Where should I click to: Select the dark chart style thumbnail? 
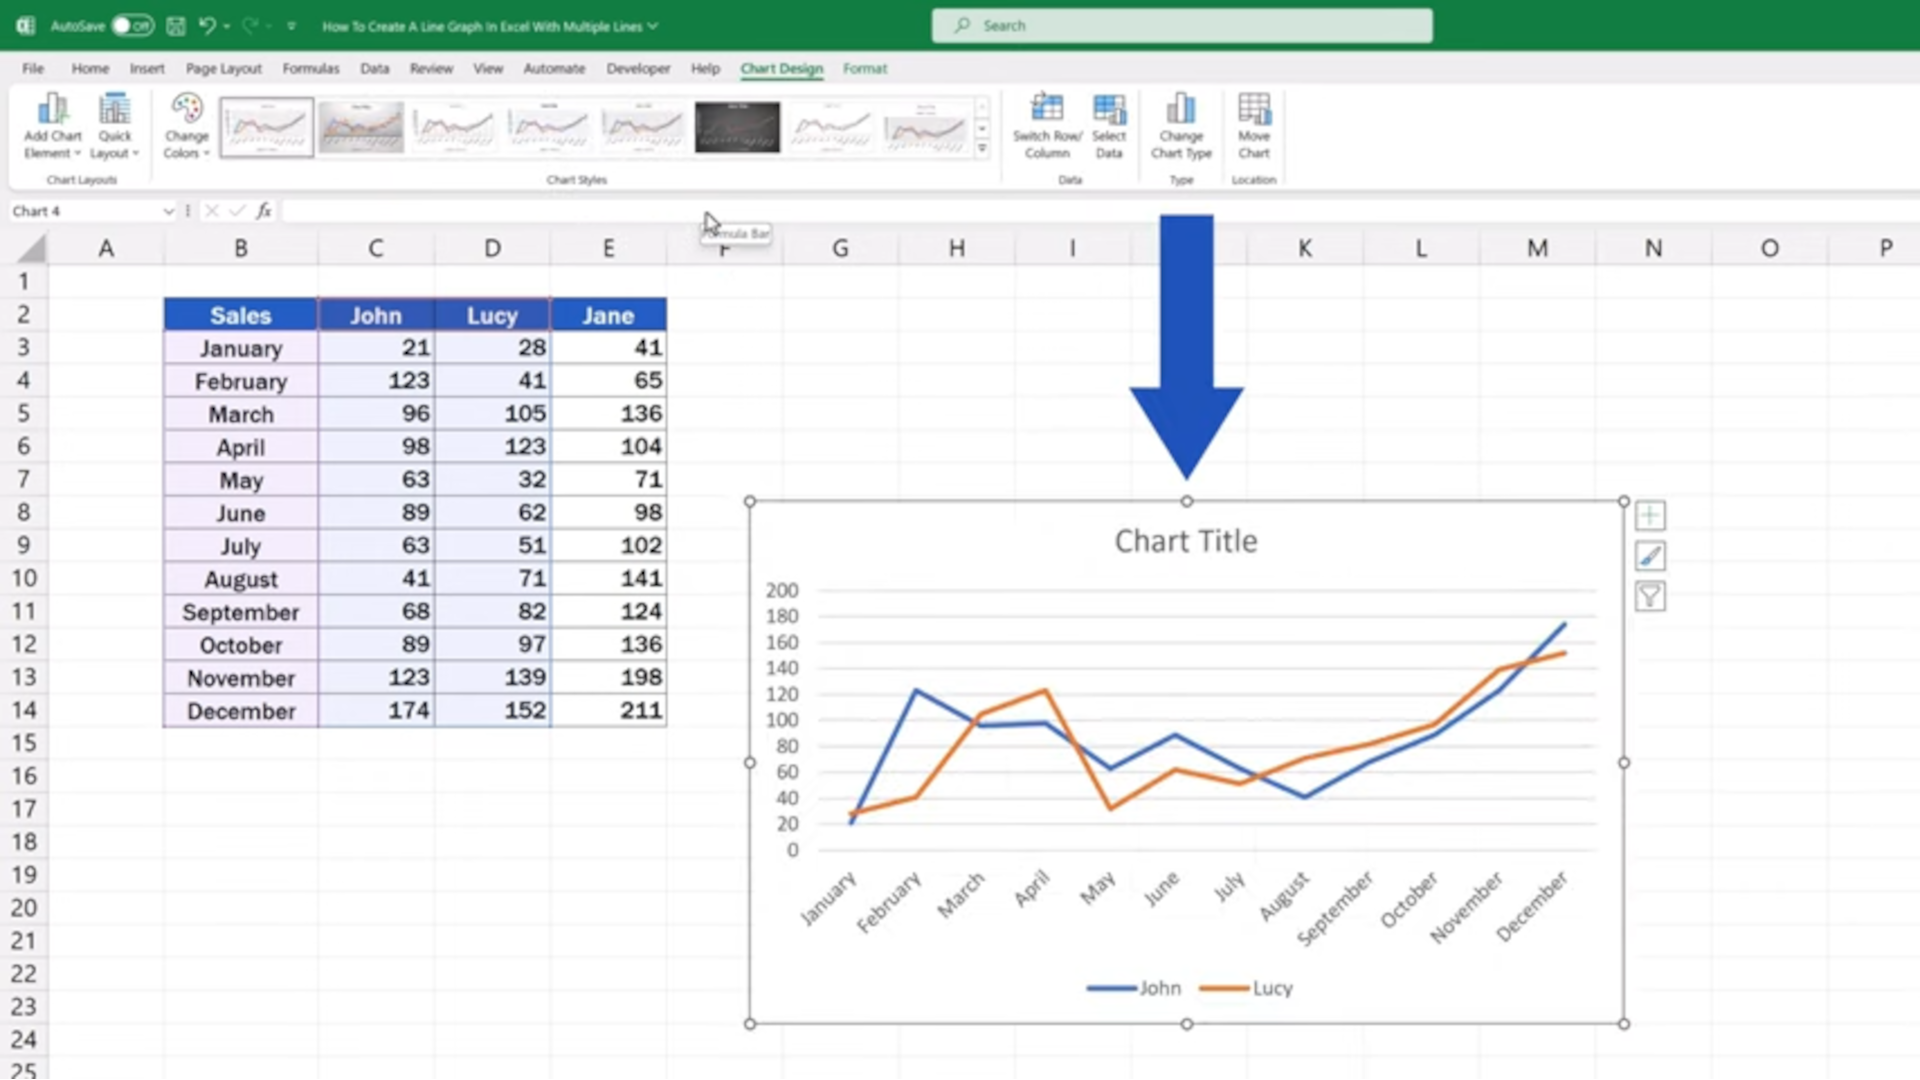pos(737,127)
